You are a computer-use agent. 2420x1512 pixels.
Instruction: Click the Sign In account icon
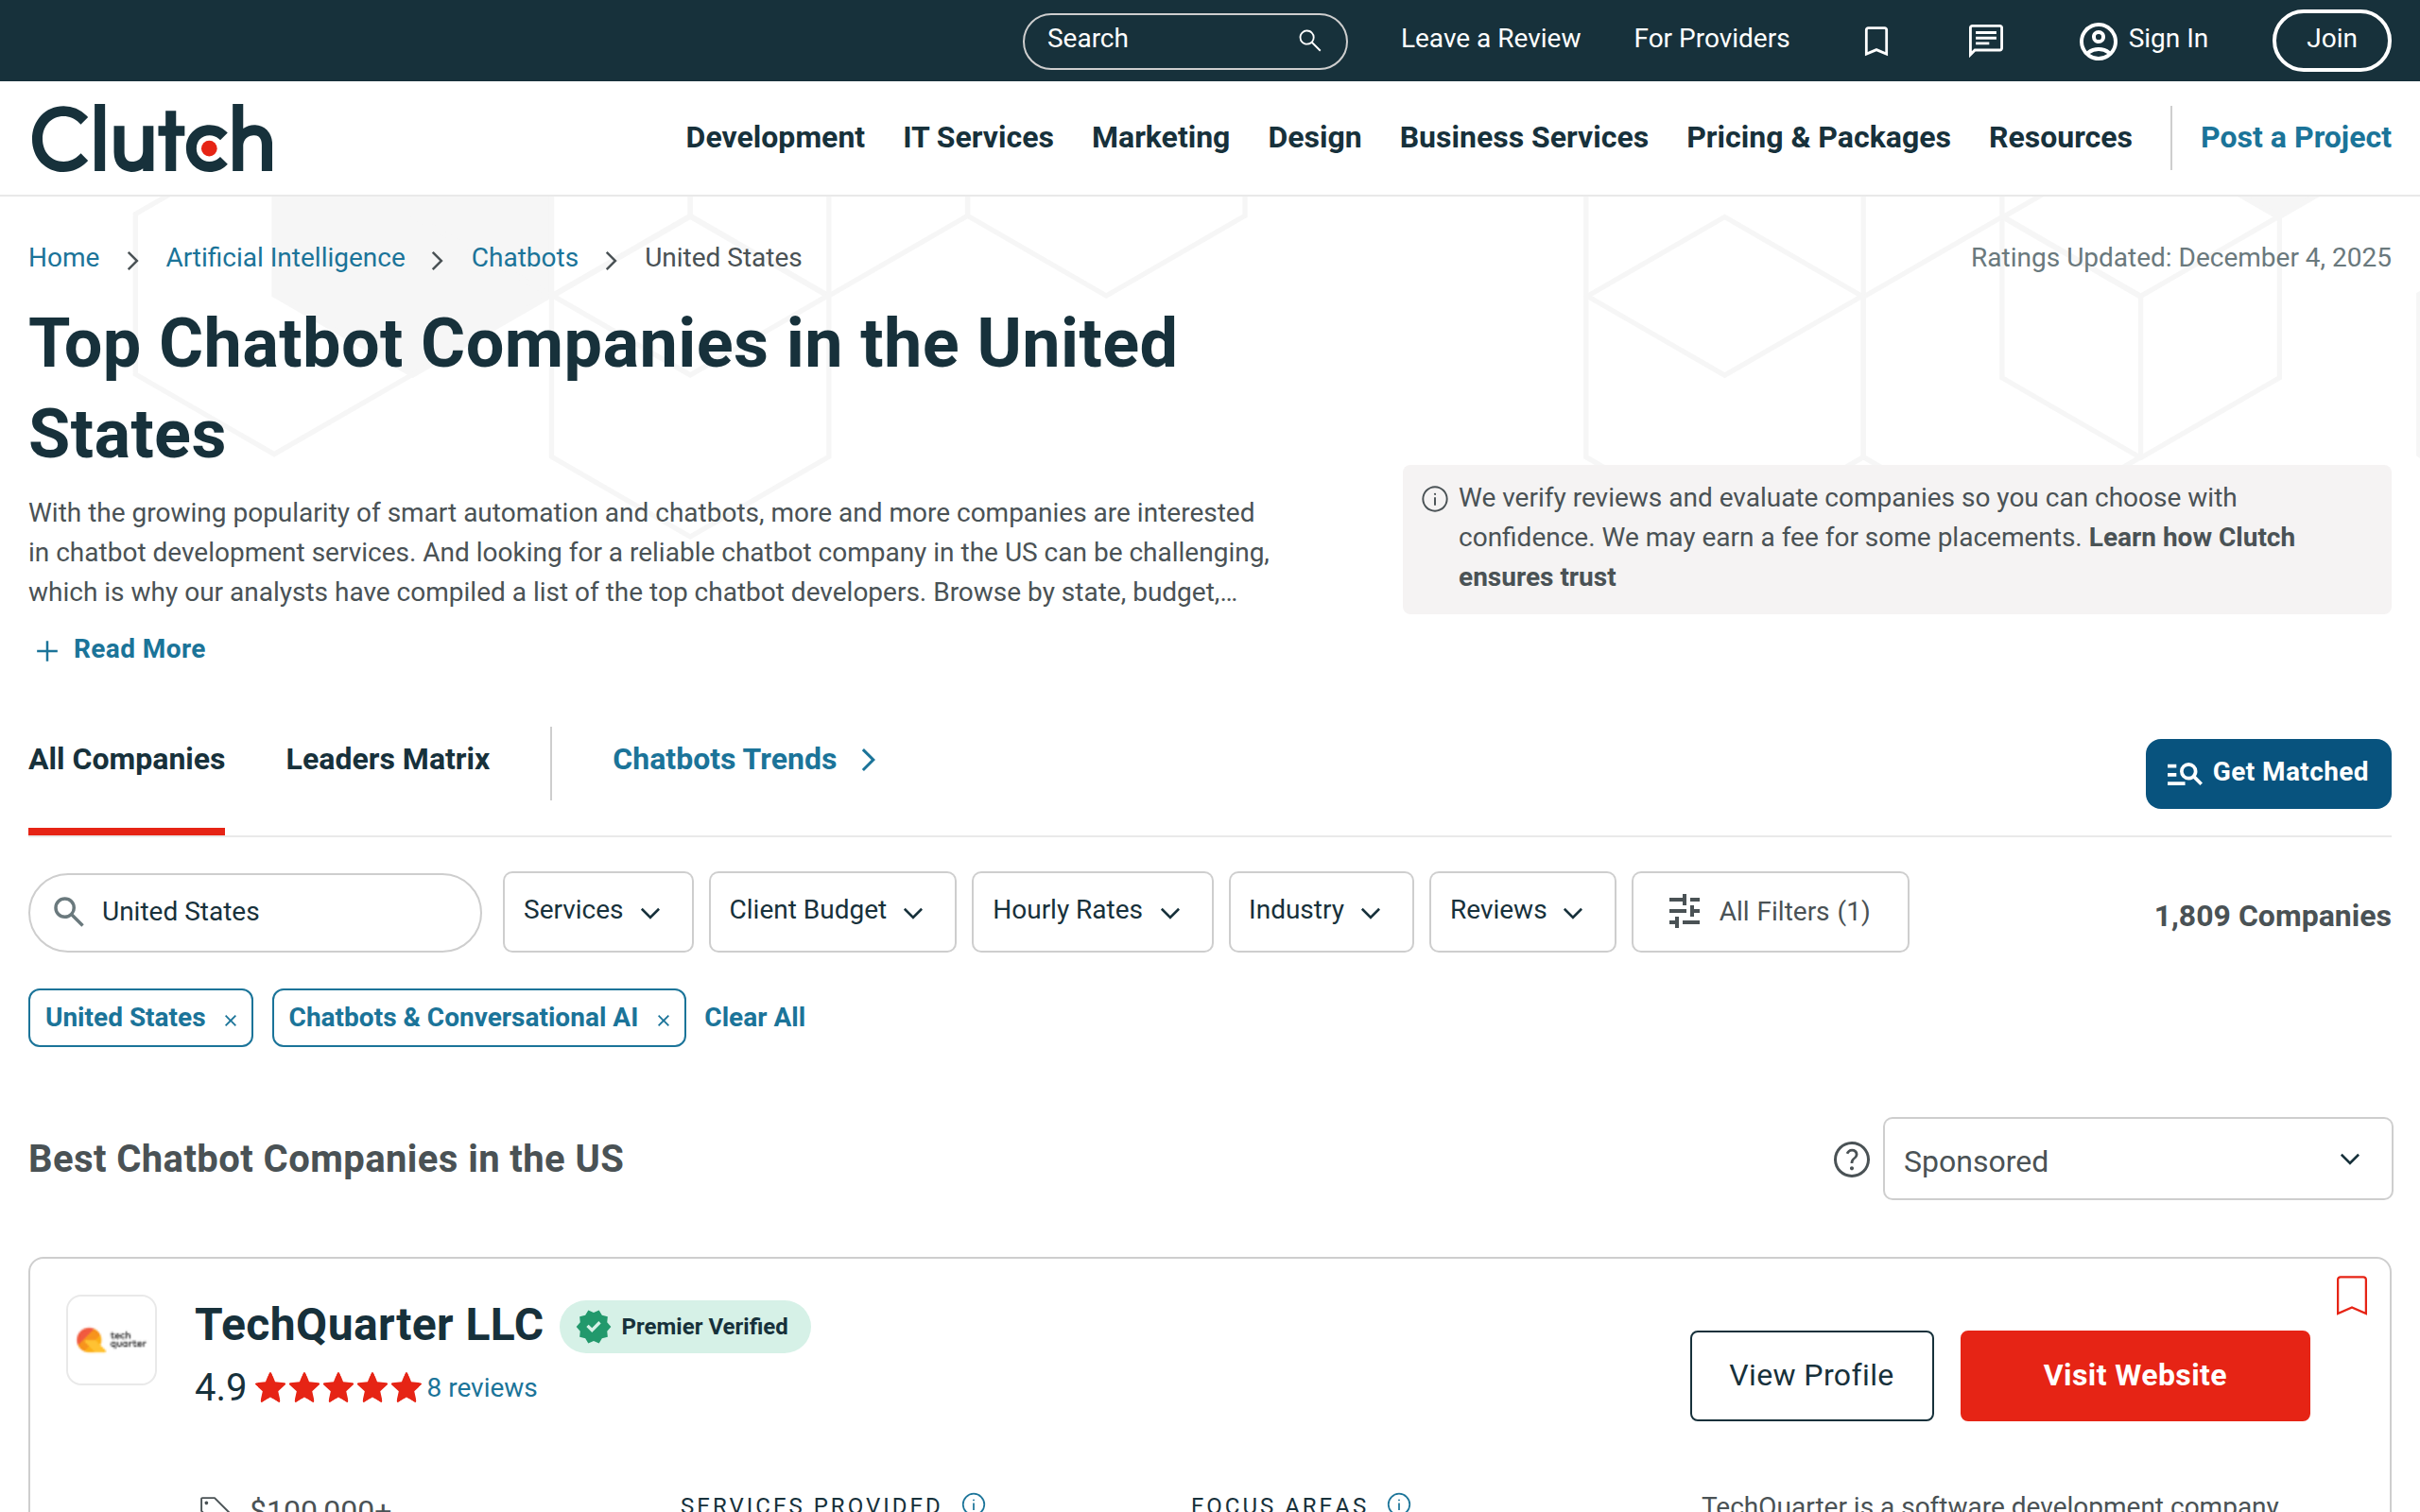[x=2098, y=40]
